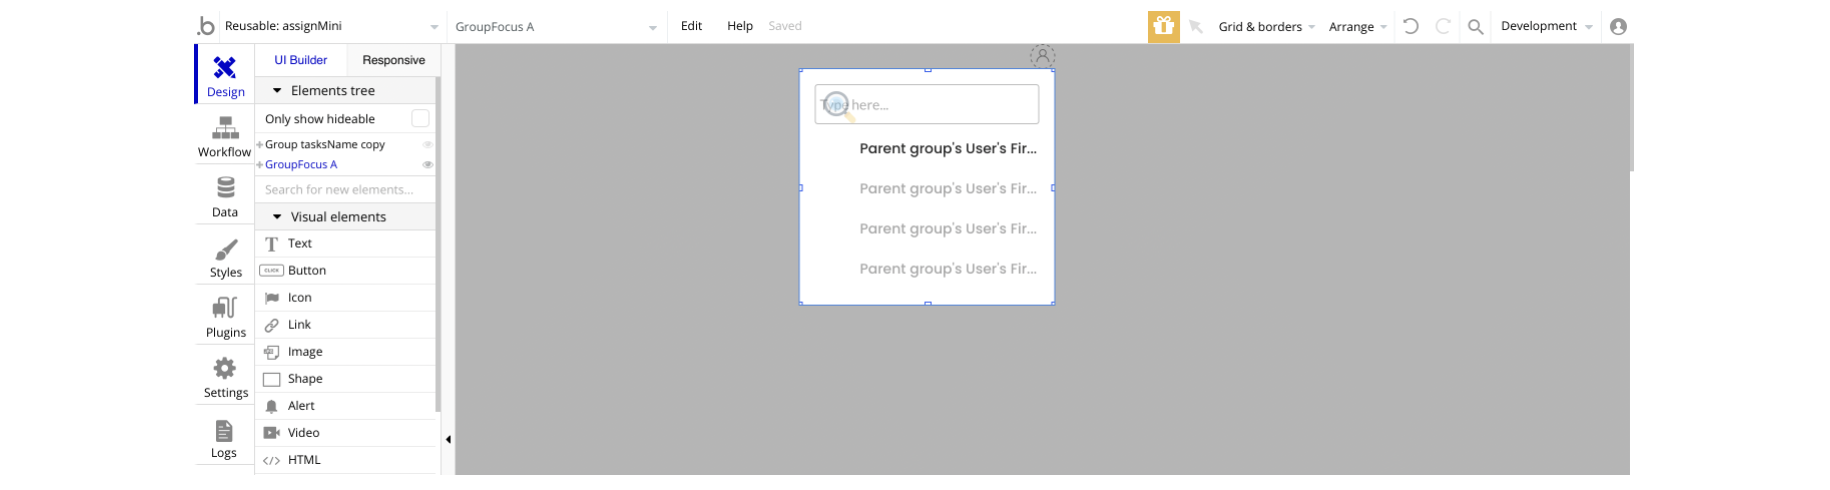Collapse the Visual elements section

pyautogui.click(x=278, y=217)
